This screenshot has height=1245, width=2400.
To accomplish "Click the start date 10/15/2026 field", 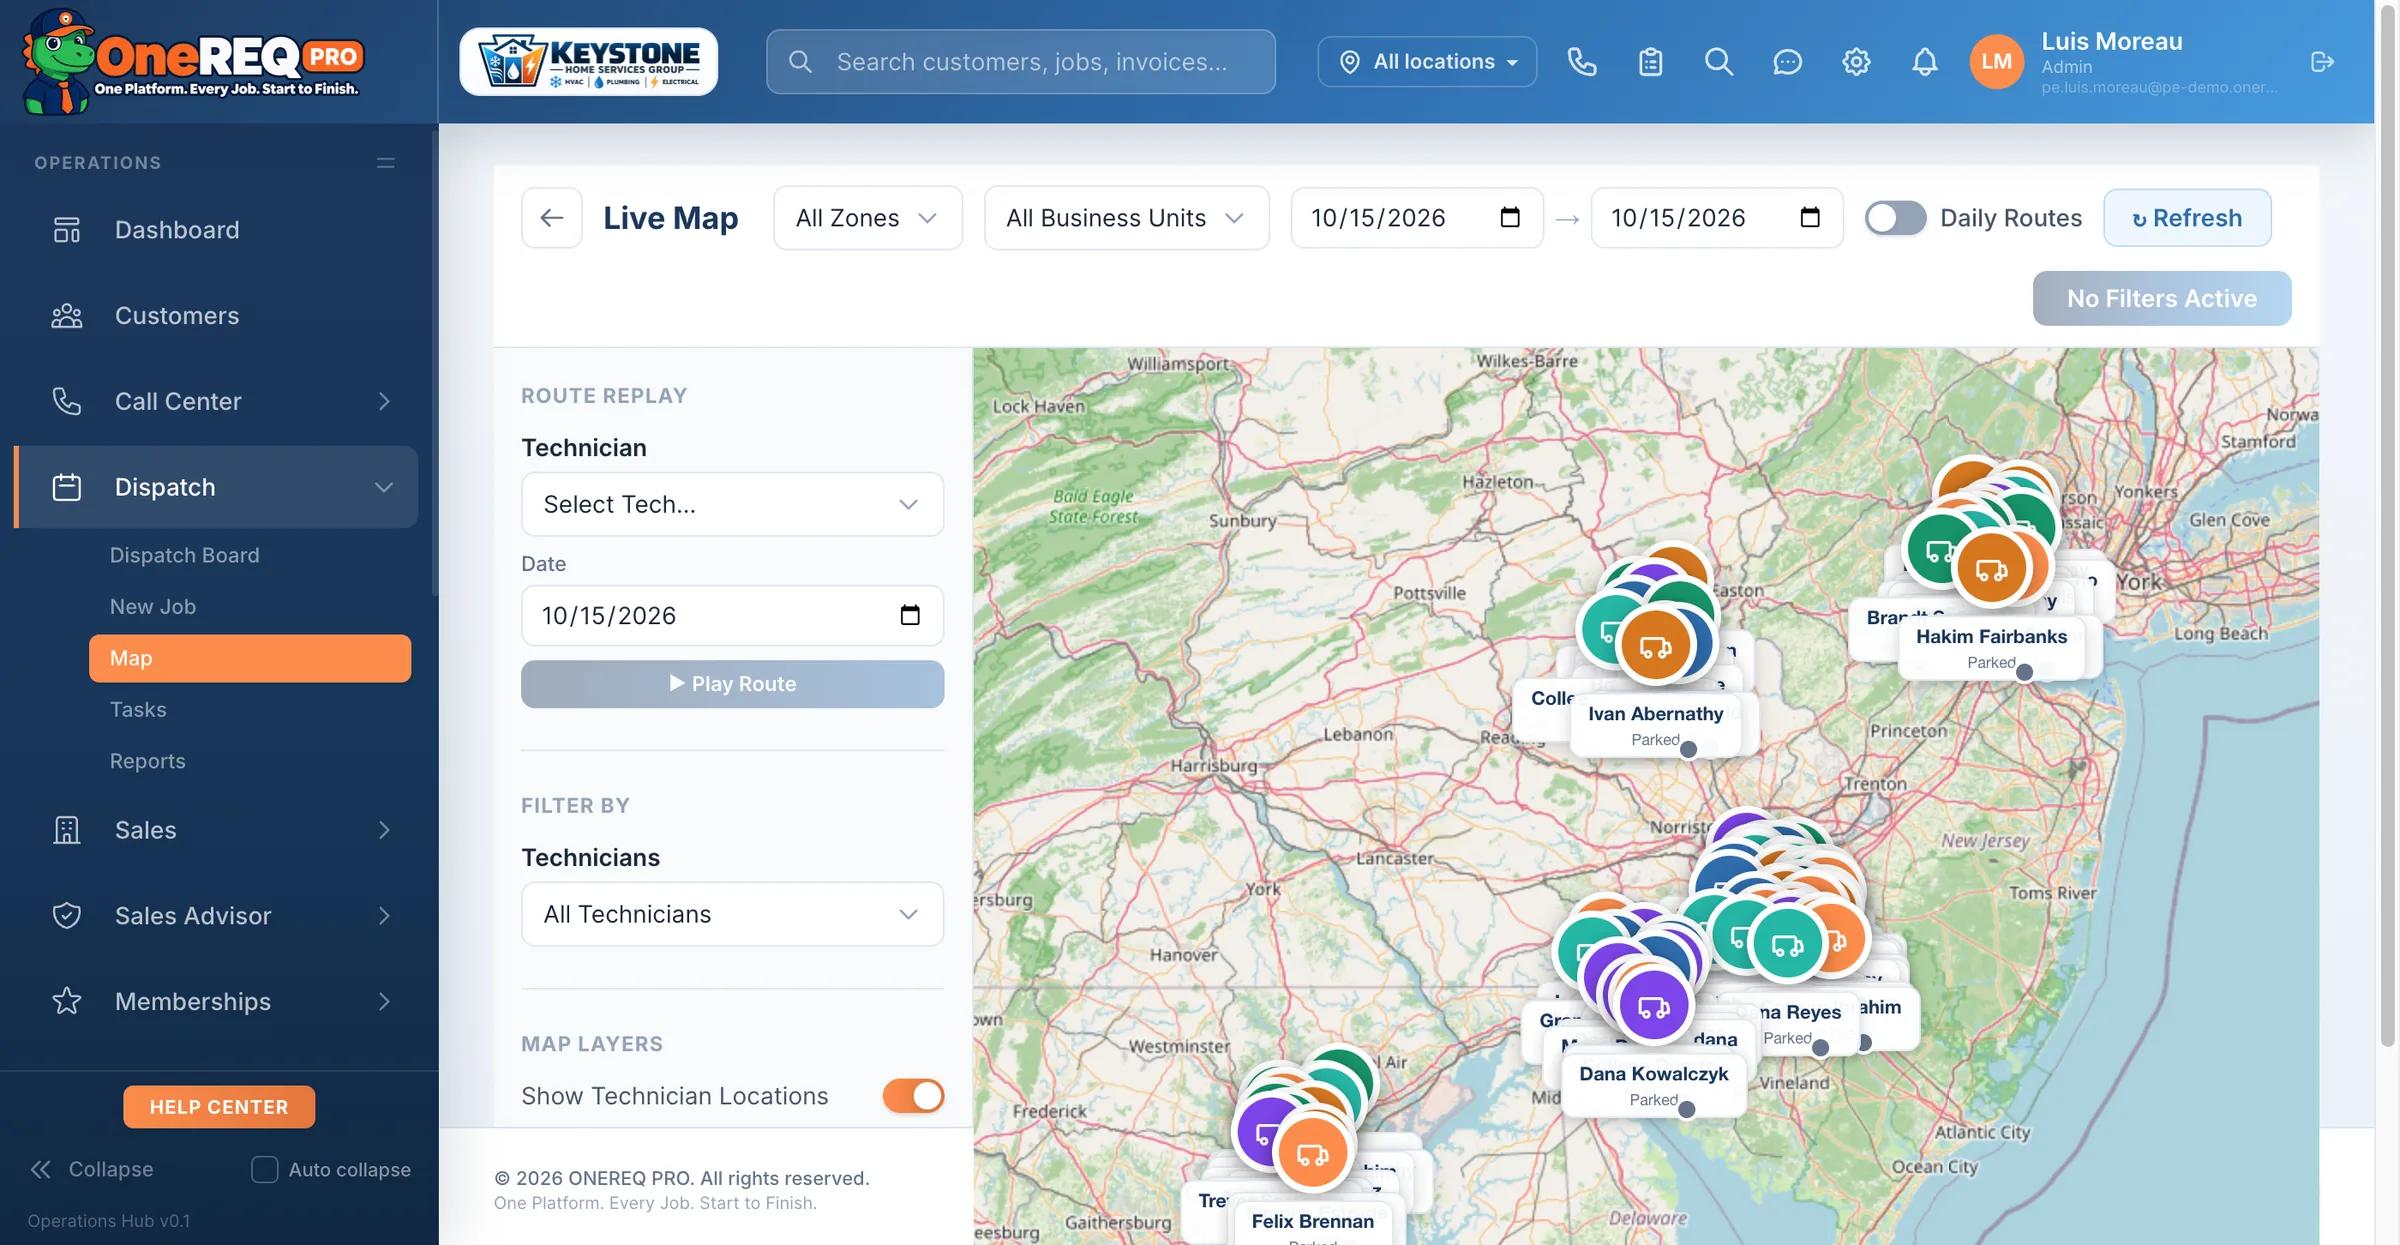I will (1417, 218).
